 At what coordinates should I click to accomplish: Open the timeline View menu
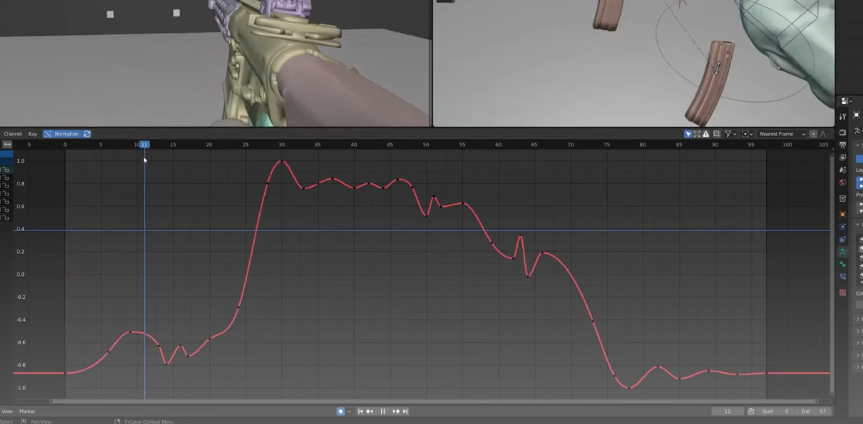coord(7,411)
